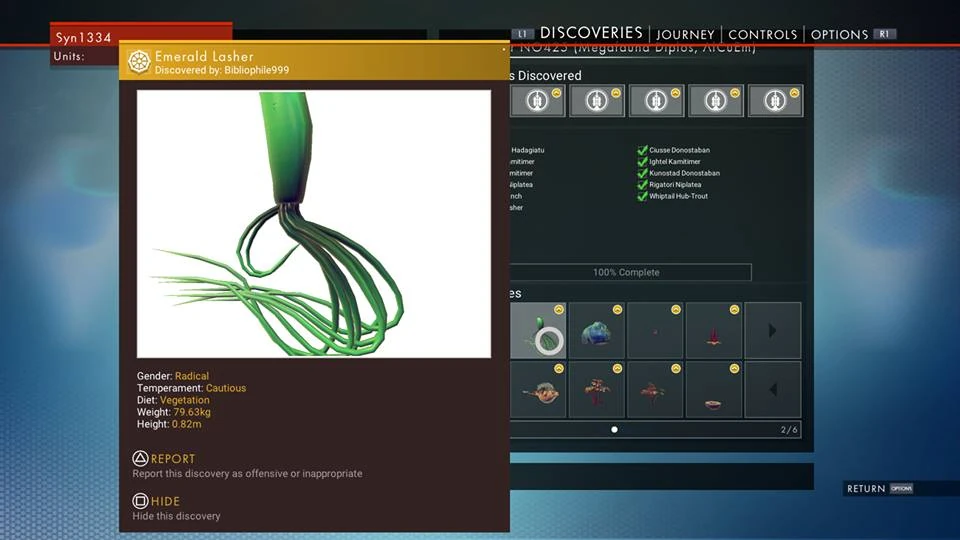Click the Syn1334 player name
960x540 pixels.
83,38
